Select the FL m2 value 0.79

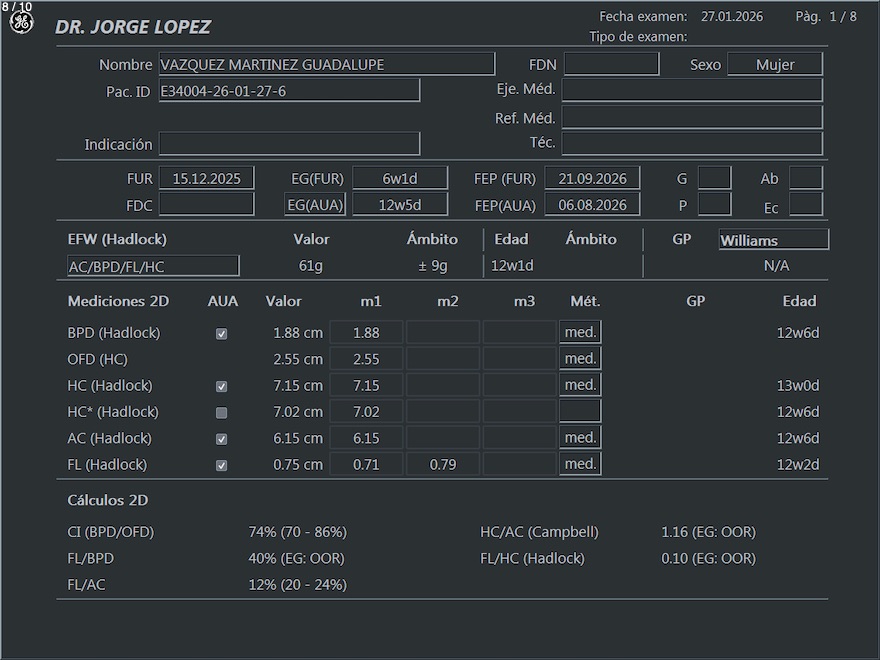click(443, 464)
